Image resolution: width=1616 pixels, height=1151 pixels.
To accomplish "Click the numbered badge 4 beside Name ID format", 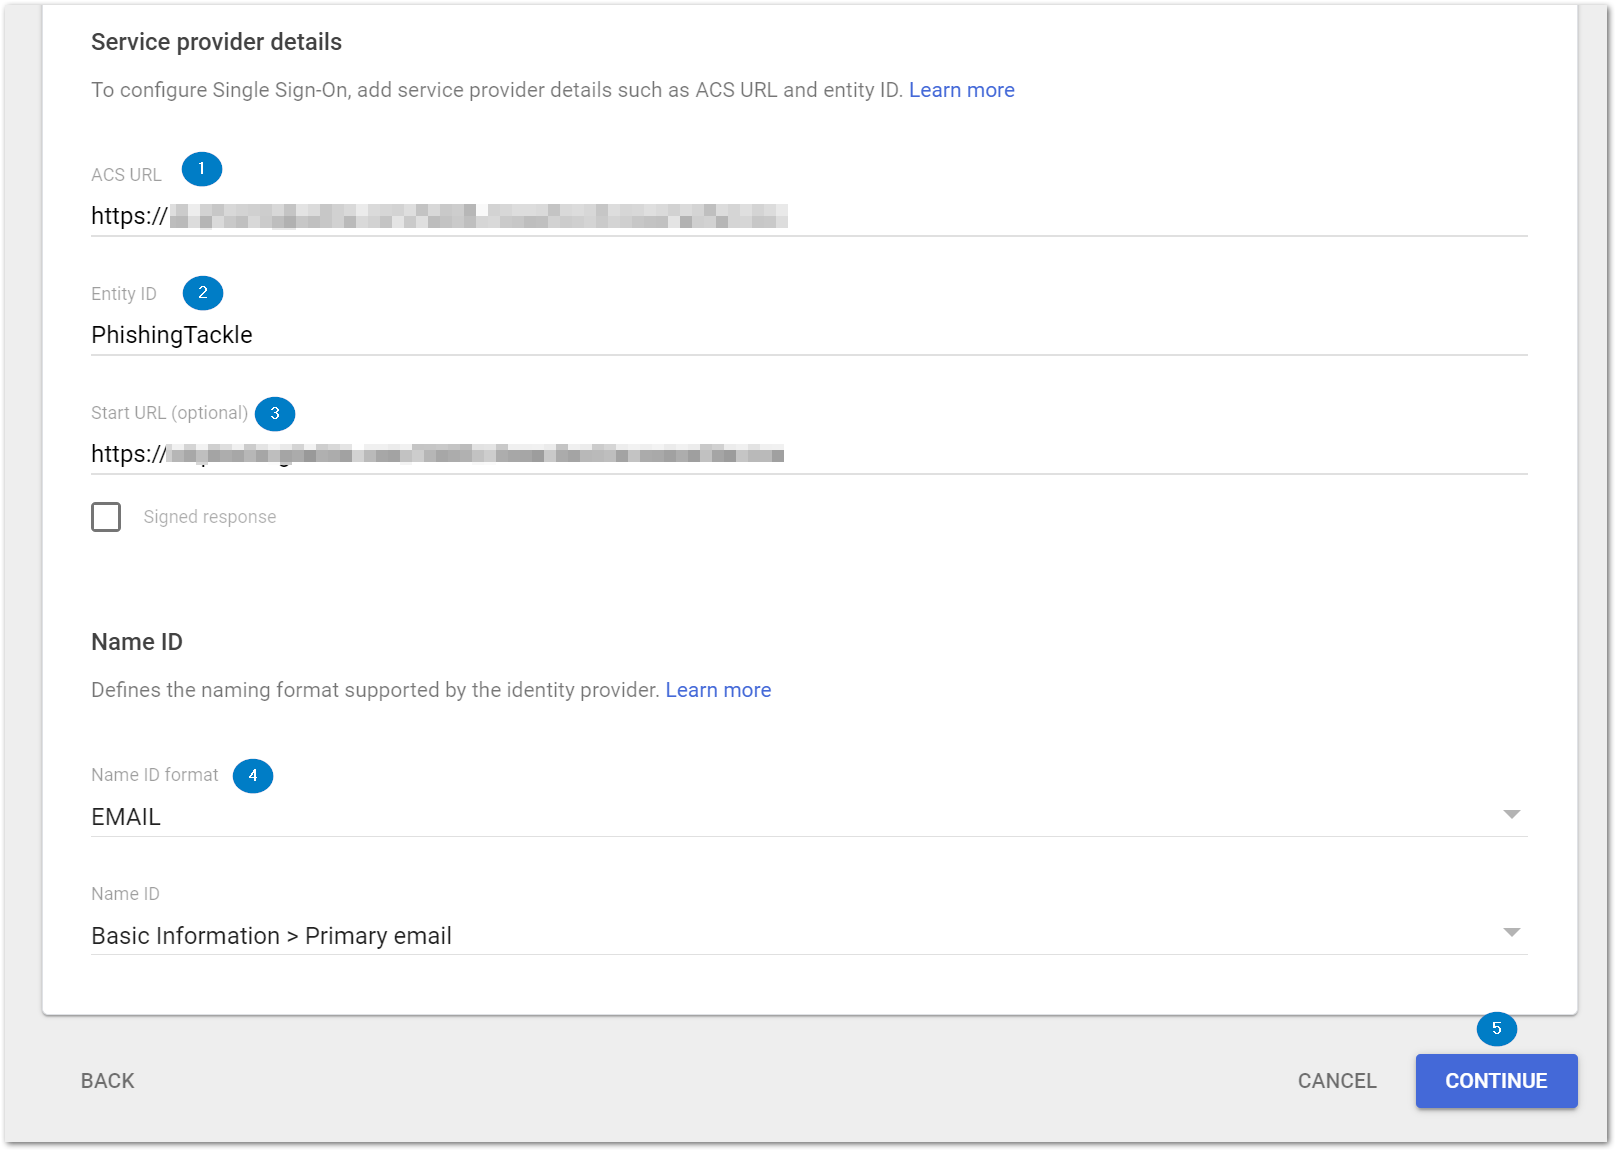I will click(x=253, y=776).
